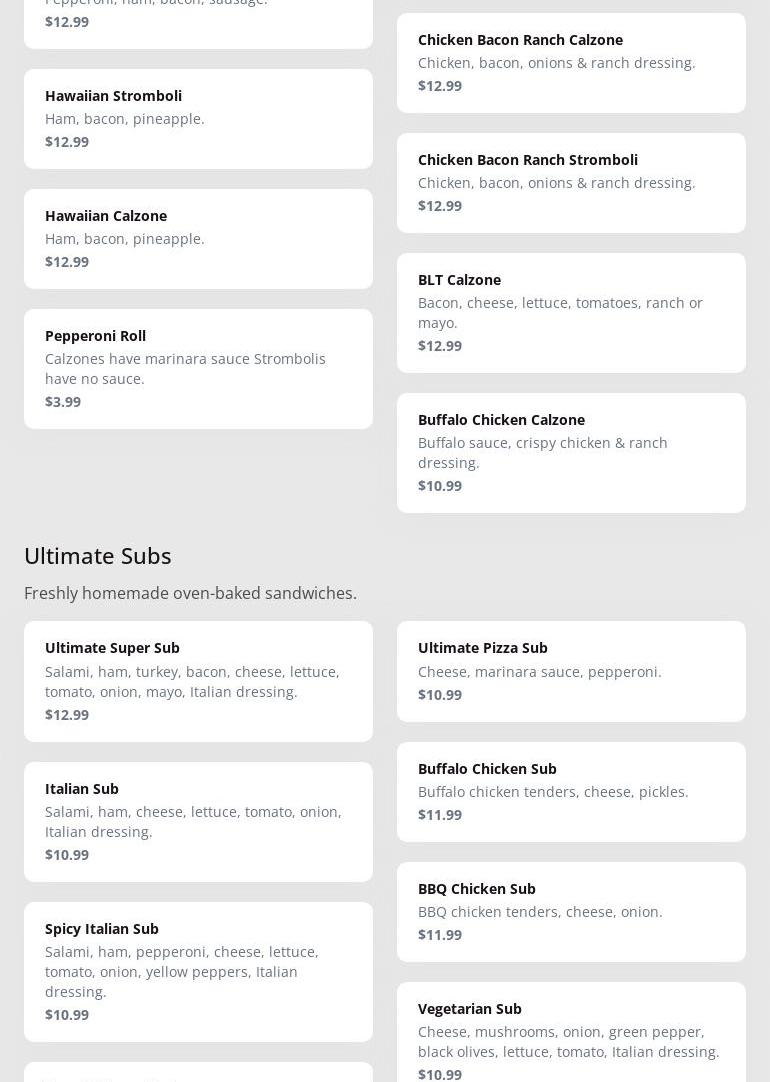770x1082 pixels.
Task: Select the Ultimate Pizza Sub card
Action: tap(571, 671)
